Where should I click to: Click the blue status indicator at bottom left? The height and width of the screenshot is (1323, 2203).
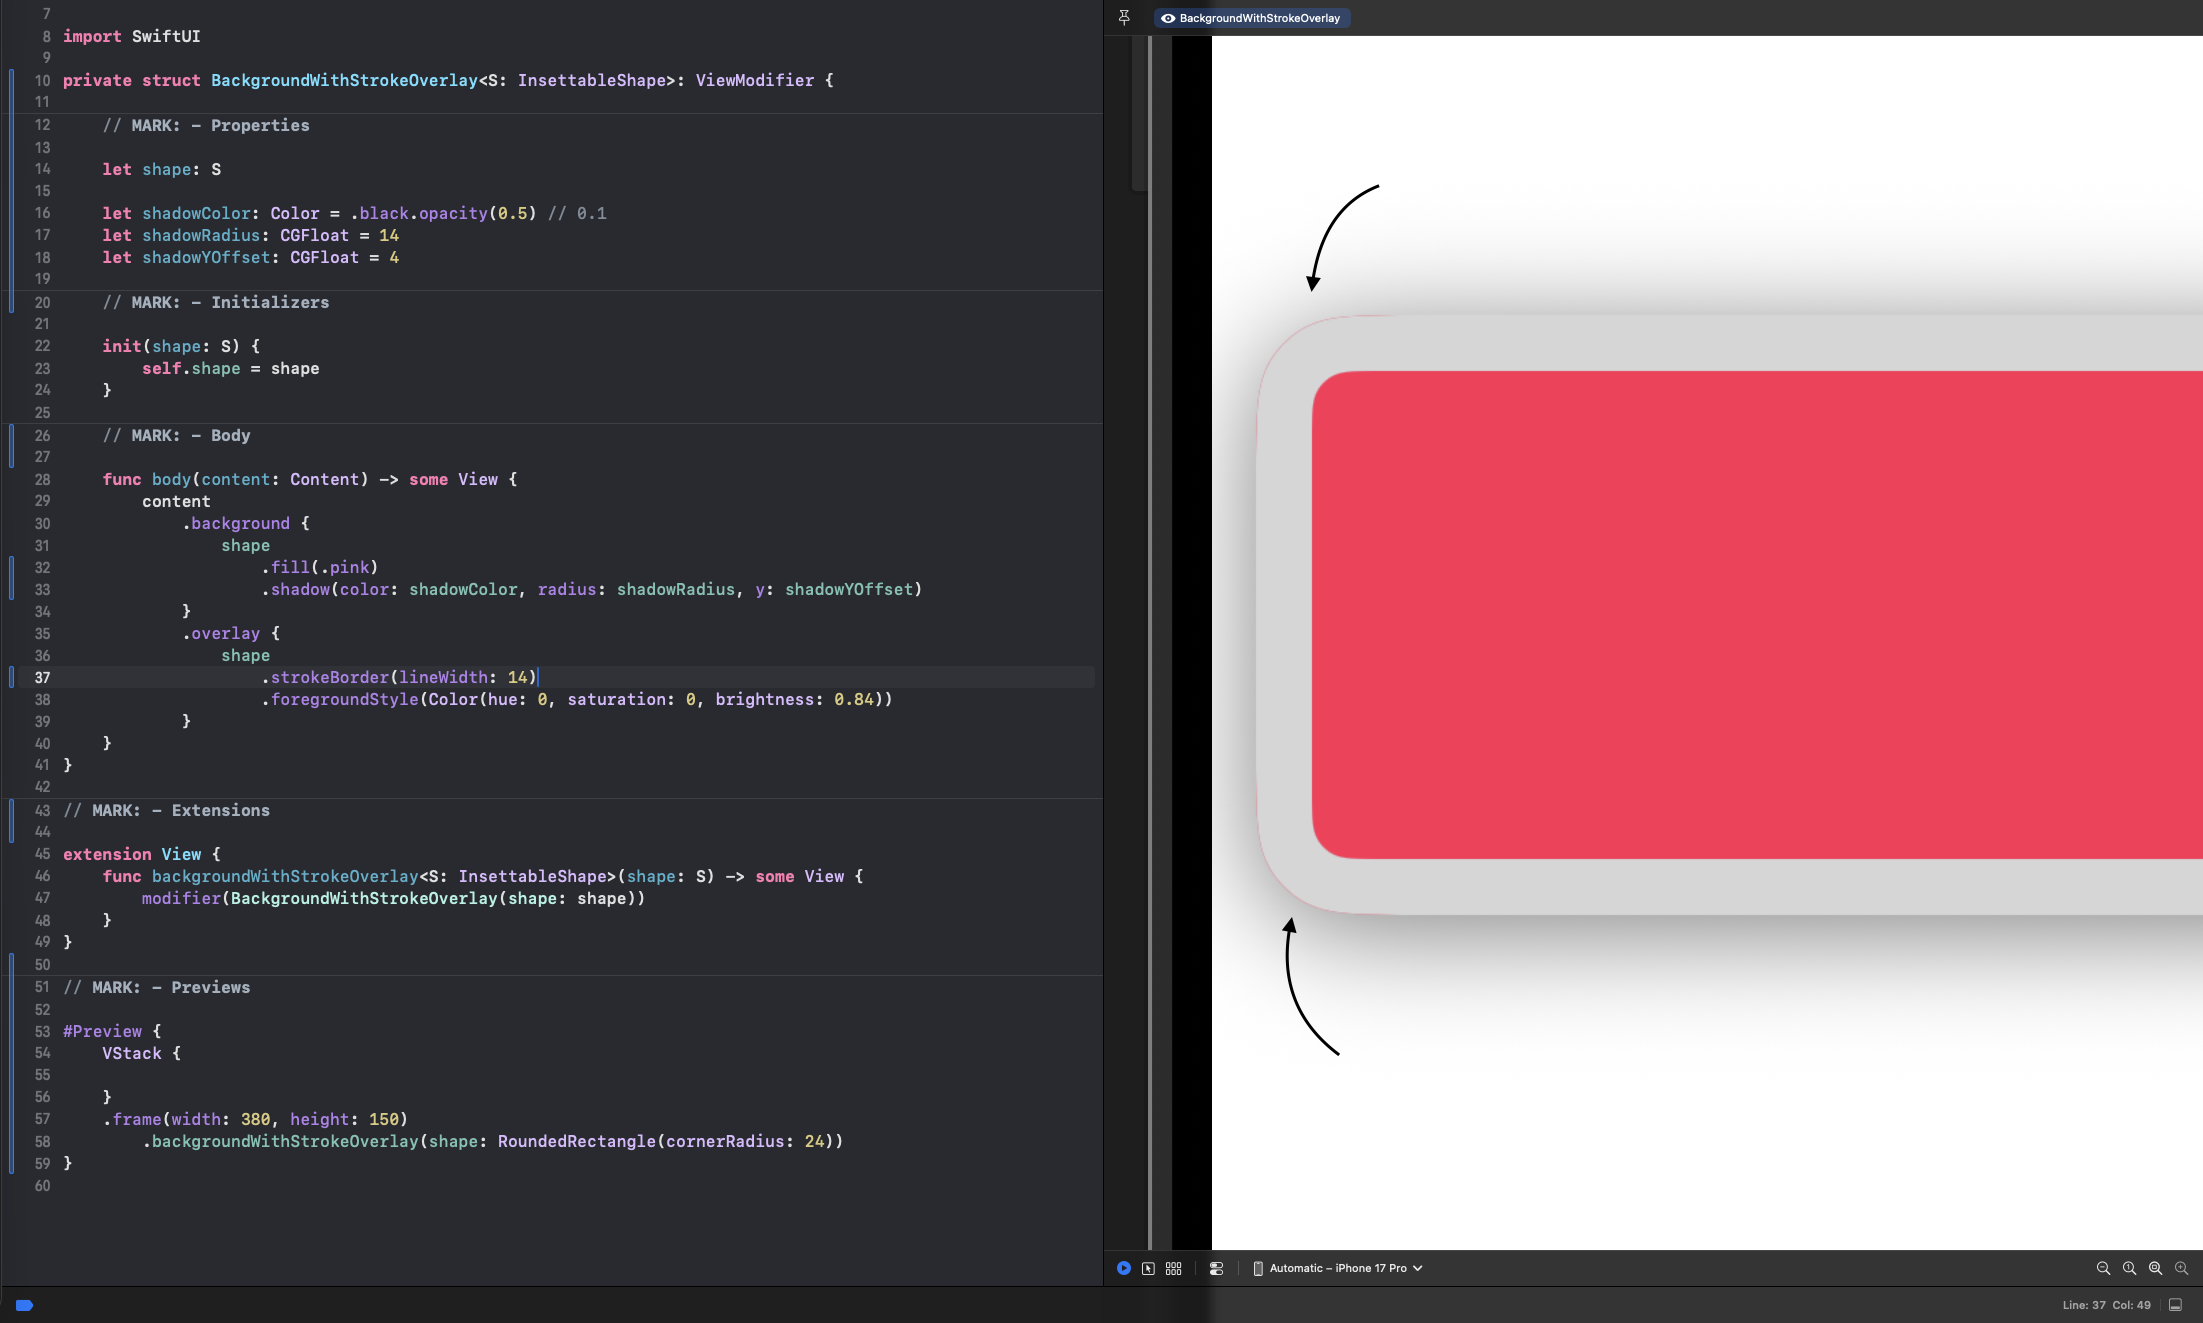pos(25,1305)
